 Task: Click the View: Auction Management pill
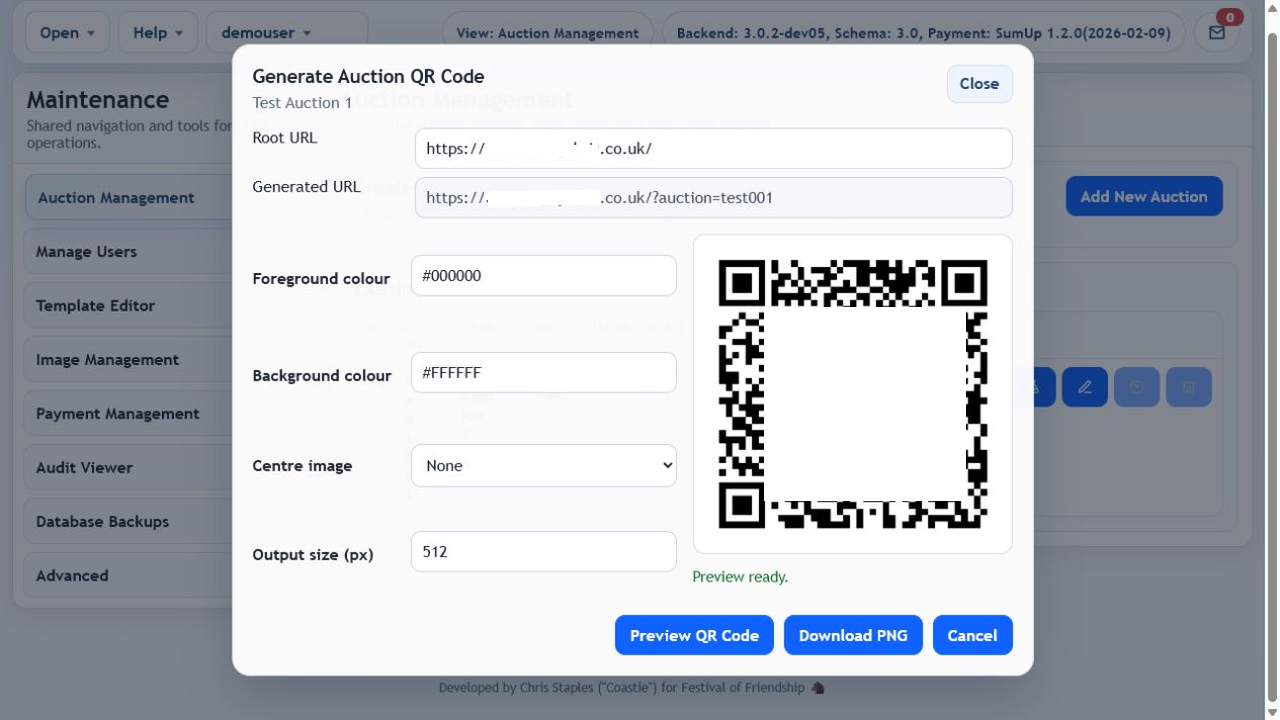click(547, 33)
